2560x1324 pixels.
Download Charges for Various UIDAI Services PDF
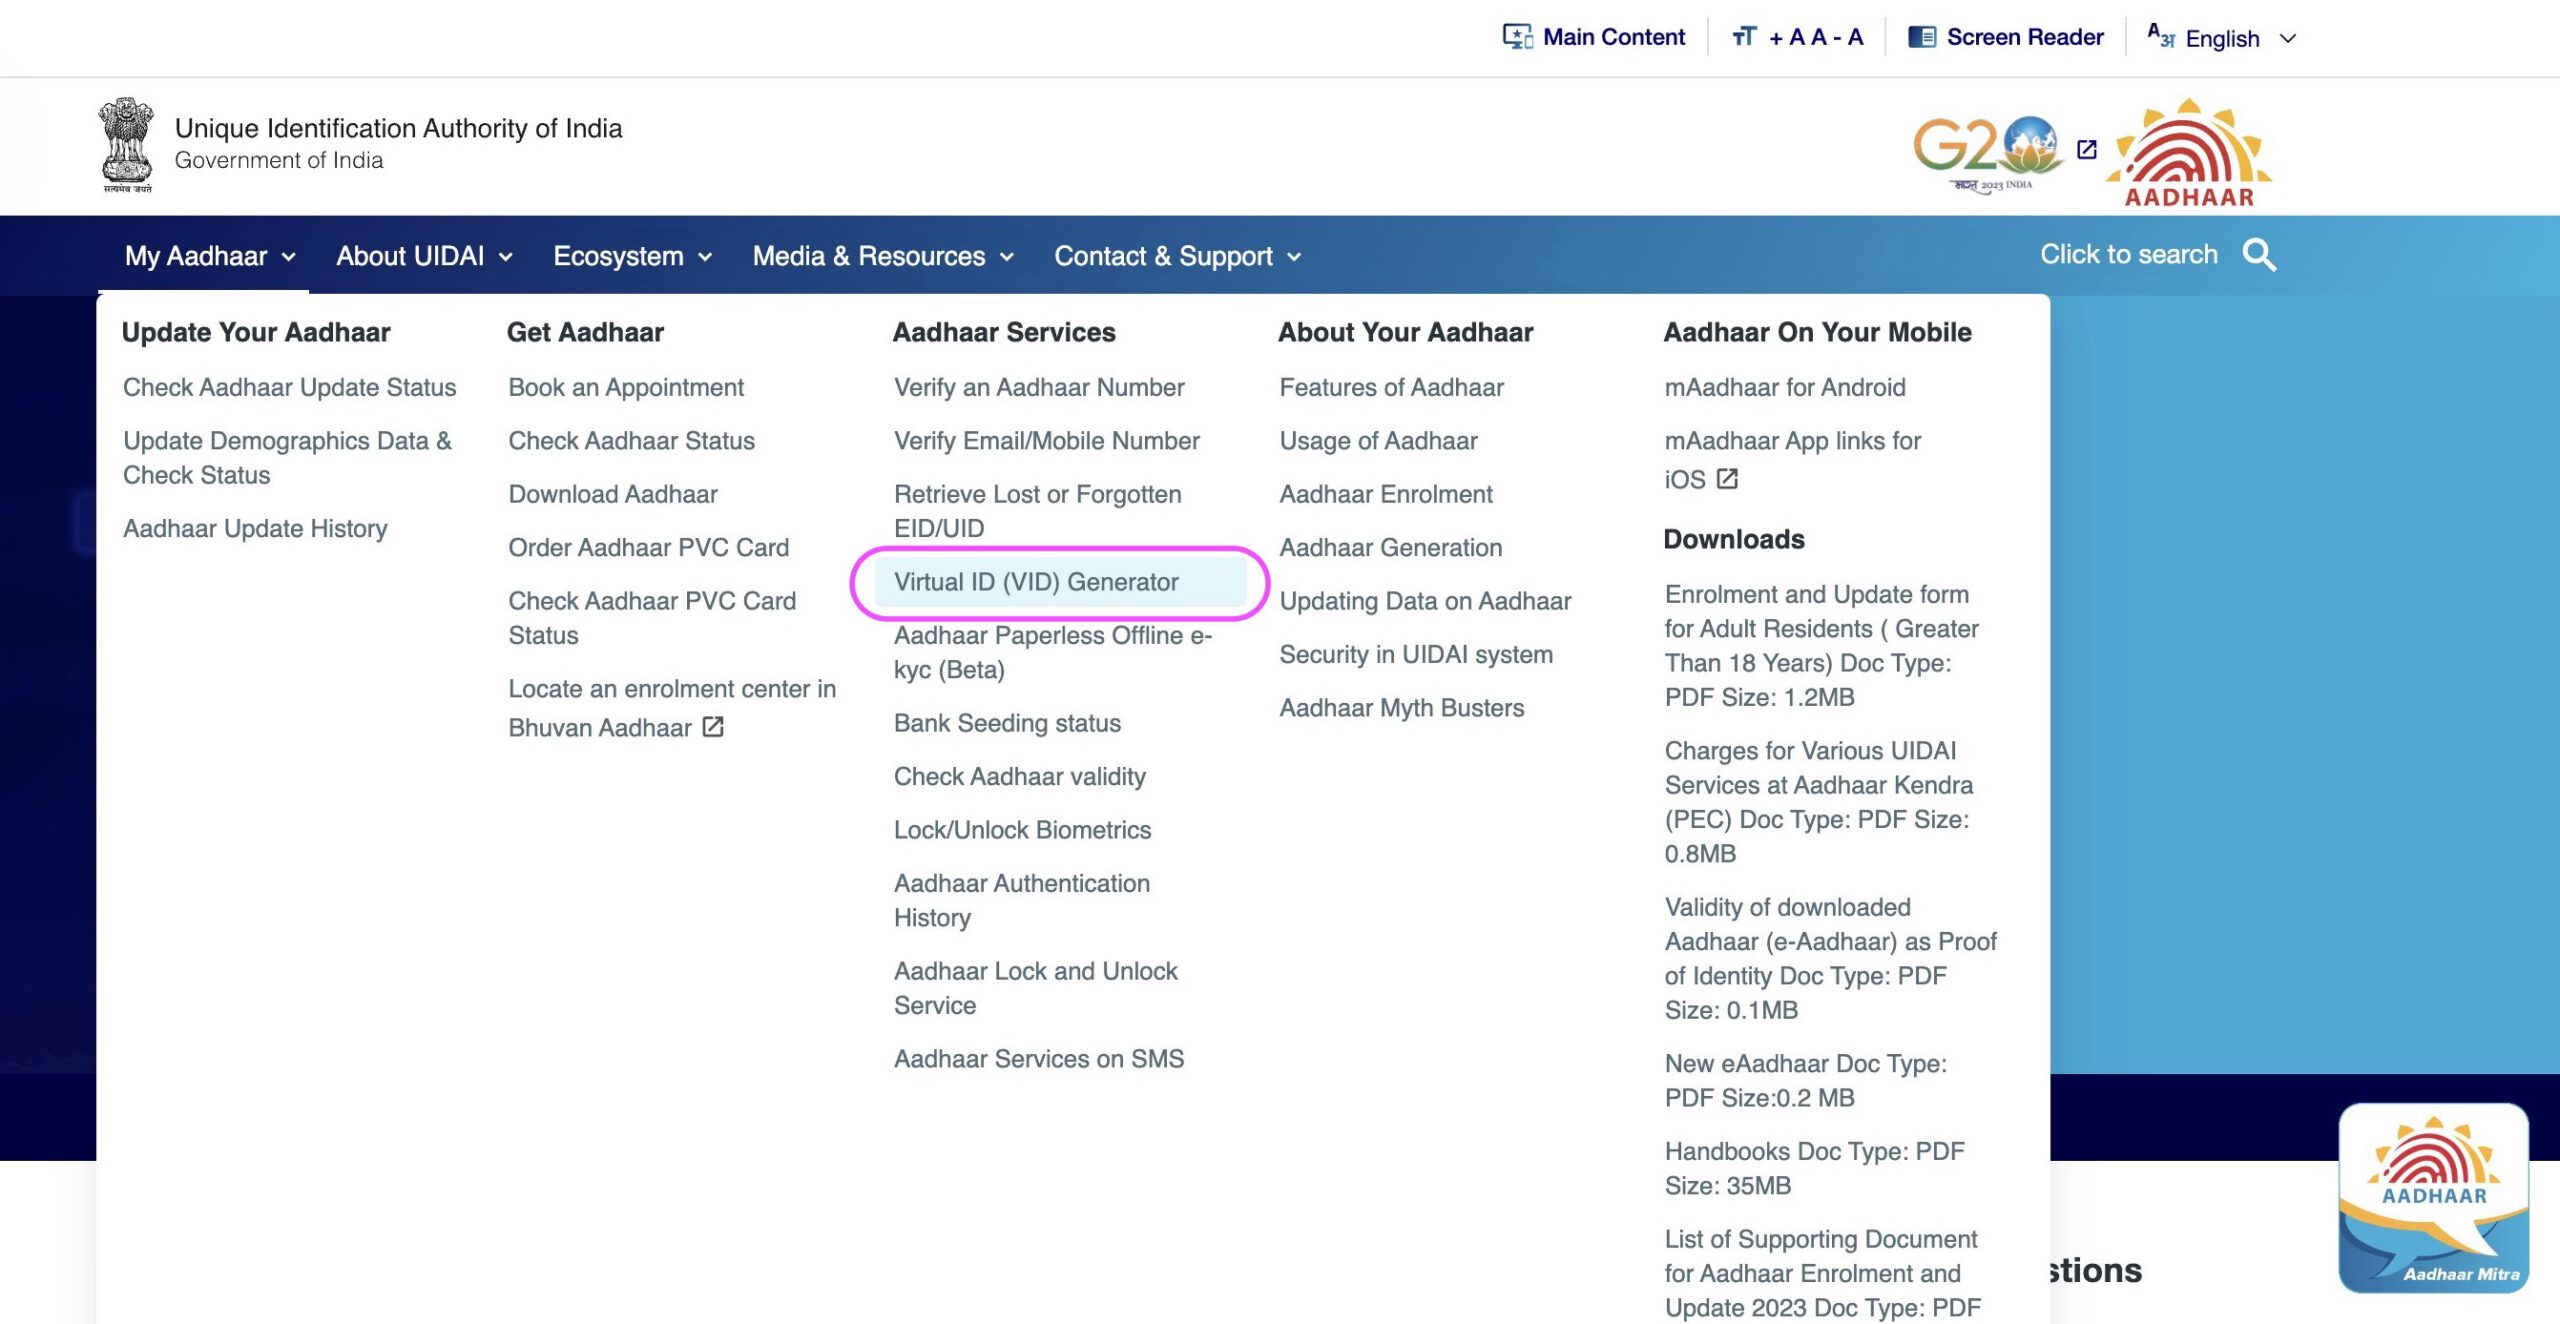pyautogui.click(x=1818, y=802)
